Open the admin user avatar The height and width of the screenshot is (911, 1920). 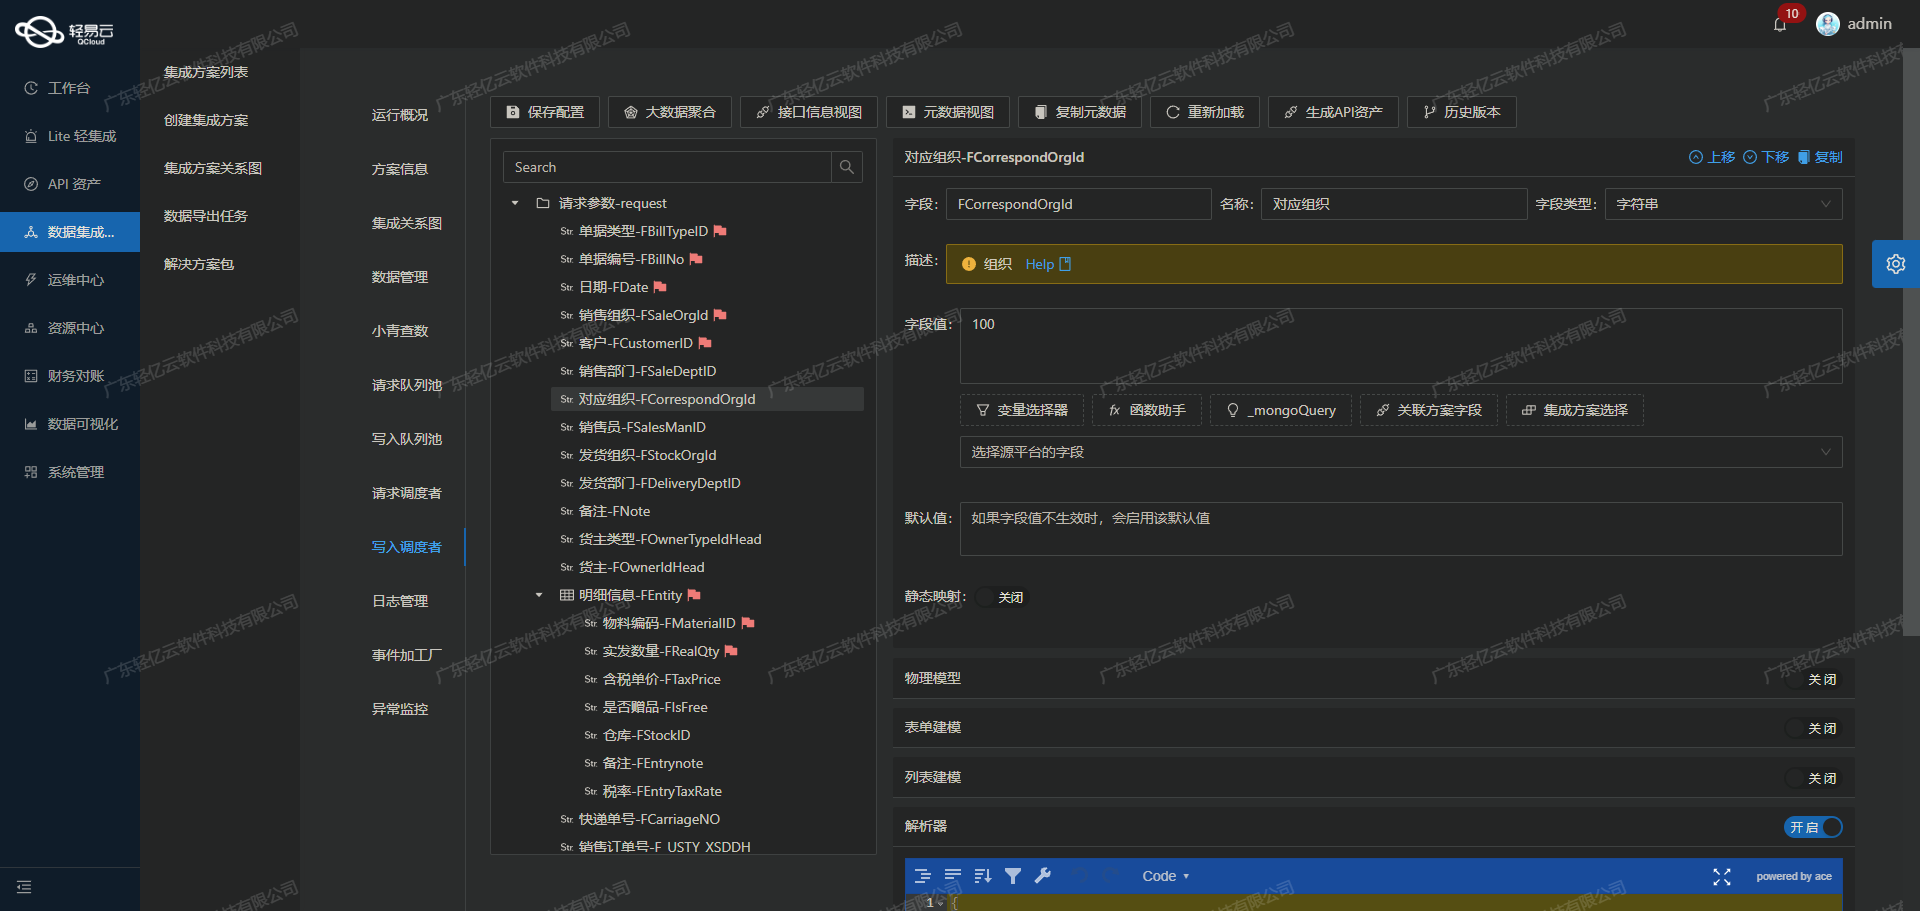coord(1828,24)
